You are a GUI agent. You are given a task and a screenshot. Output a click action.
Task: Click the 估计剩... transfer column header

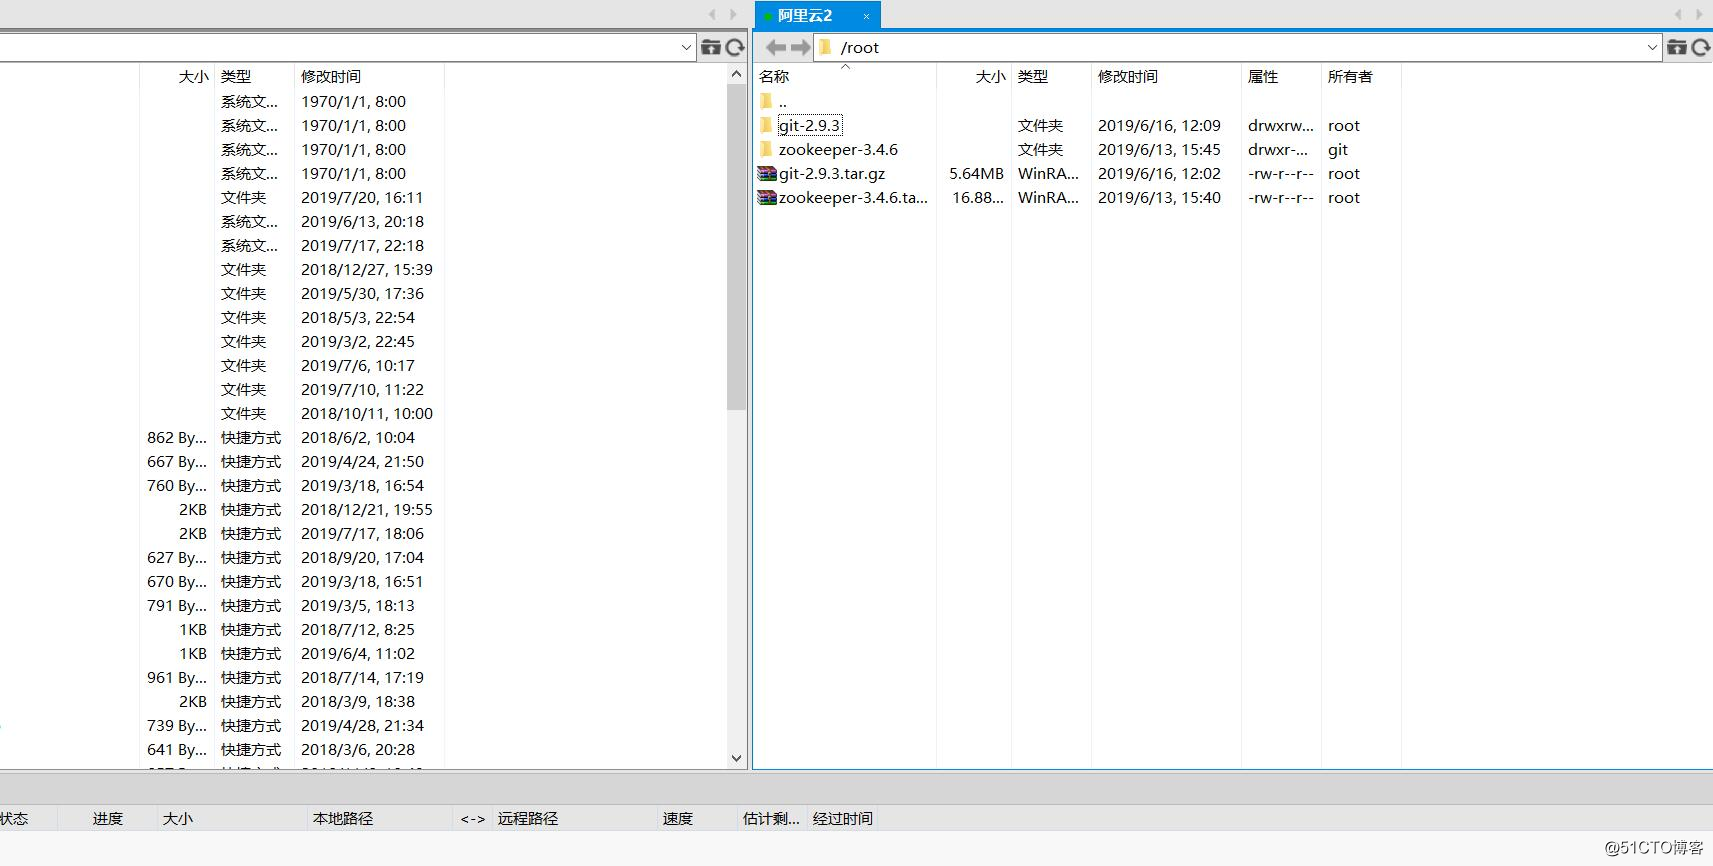pos(771,818)
